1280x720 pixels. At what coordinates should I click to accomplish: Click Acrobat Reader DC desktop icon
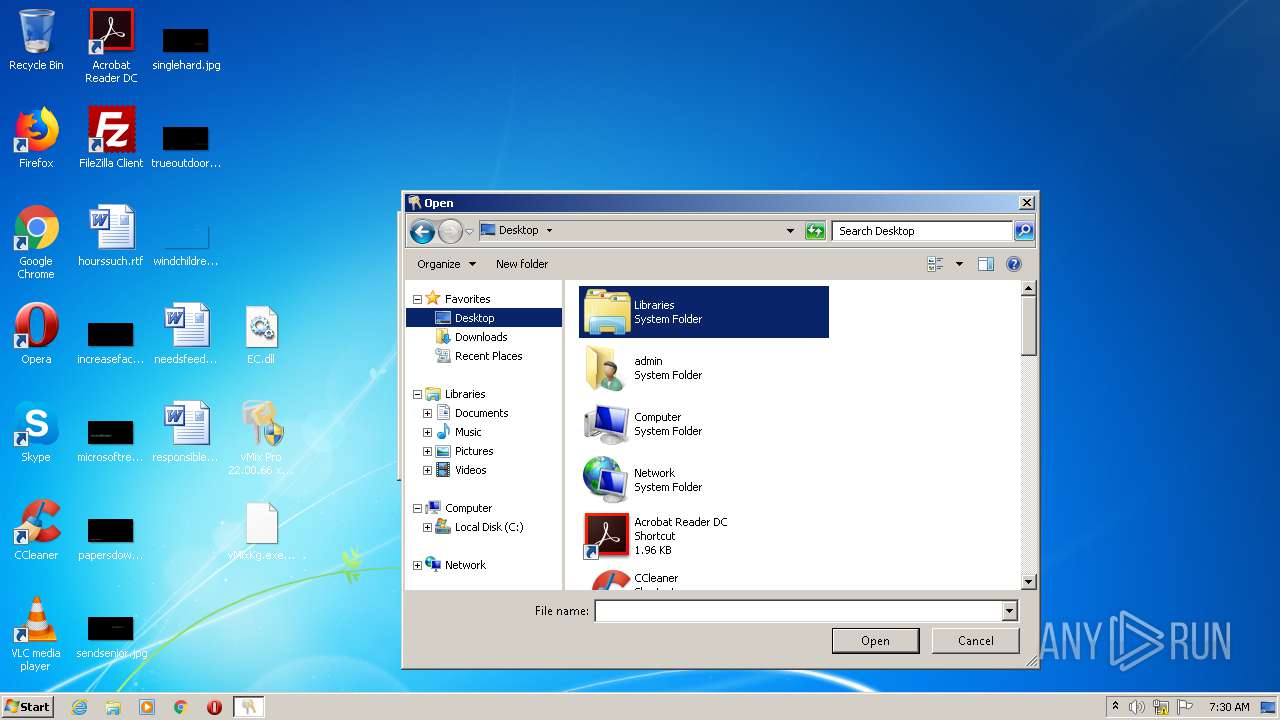[111, 46]
